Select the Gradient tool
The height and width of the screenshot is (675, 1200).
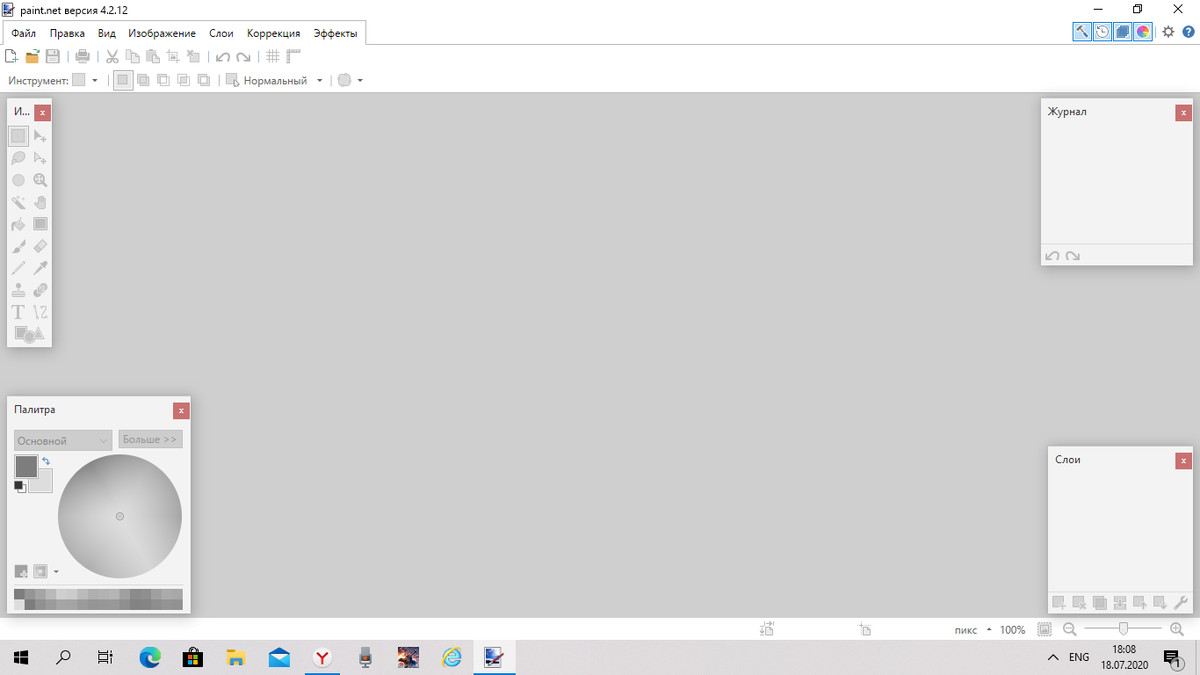[40, 224]
